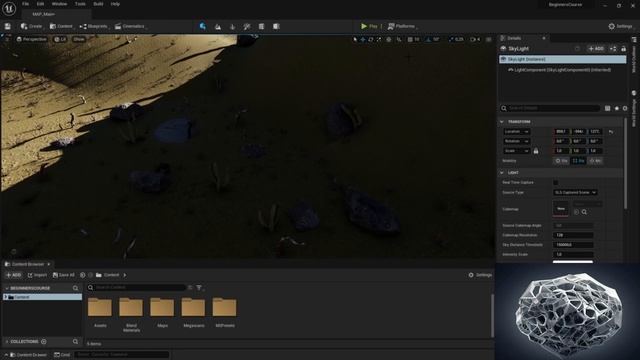
Task: Collapse the Light section
Action: [502, 173]
